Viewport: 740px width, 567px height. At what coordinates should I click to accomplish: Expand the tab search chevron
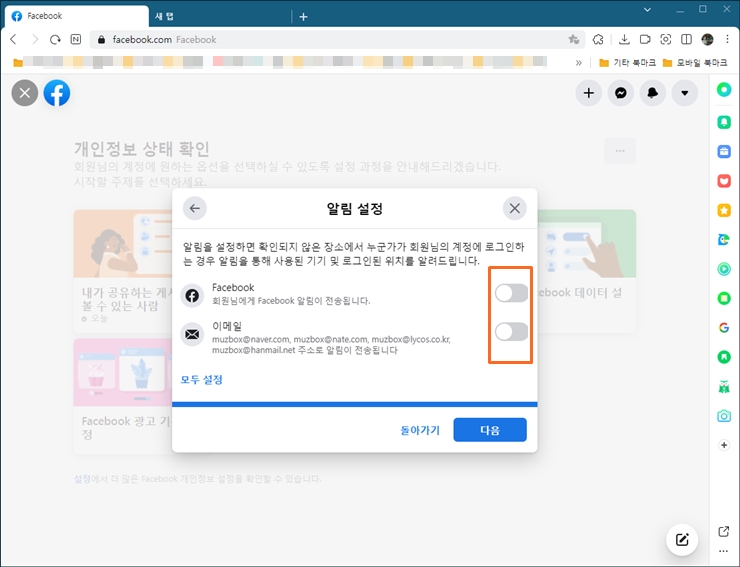coord(648,9)
